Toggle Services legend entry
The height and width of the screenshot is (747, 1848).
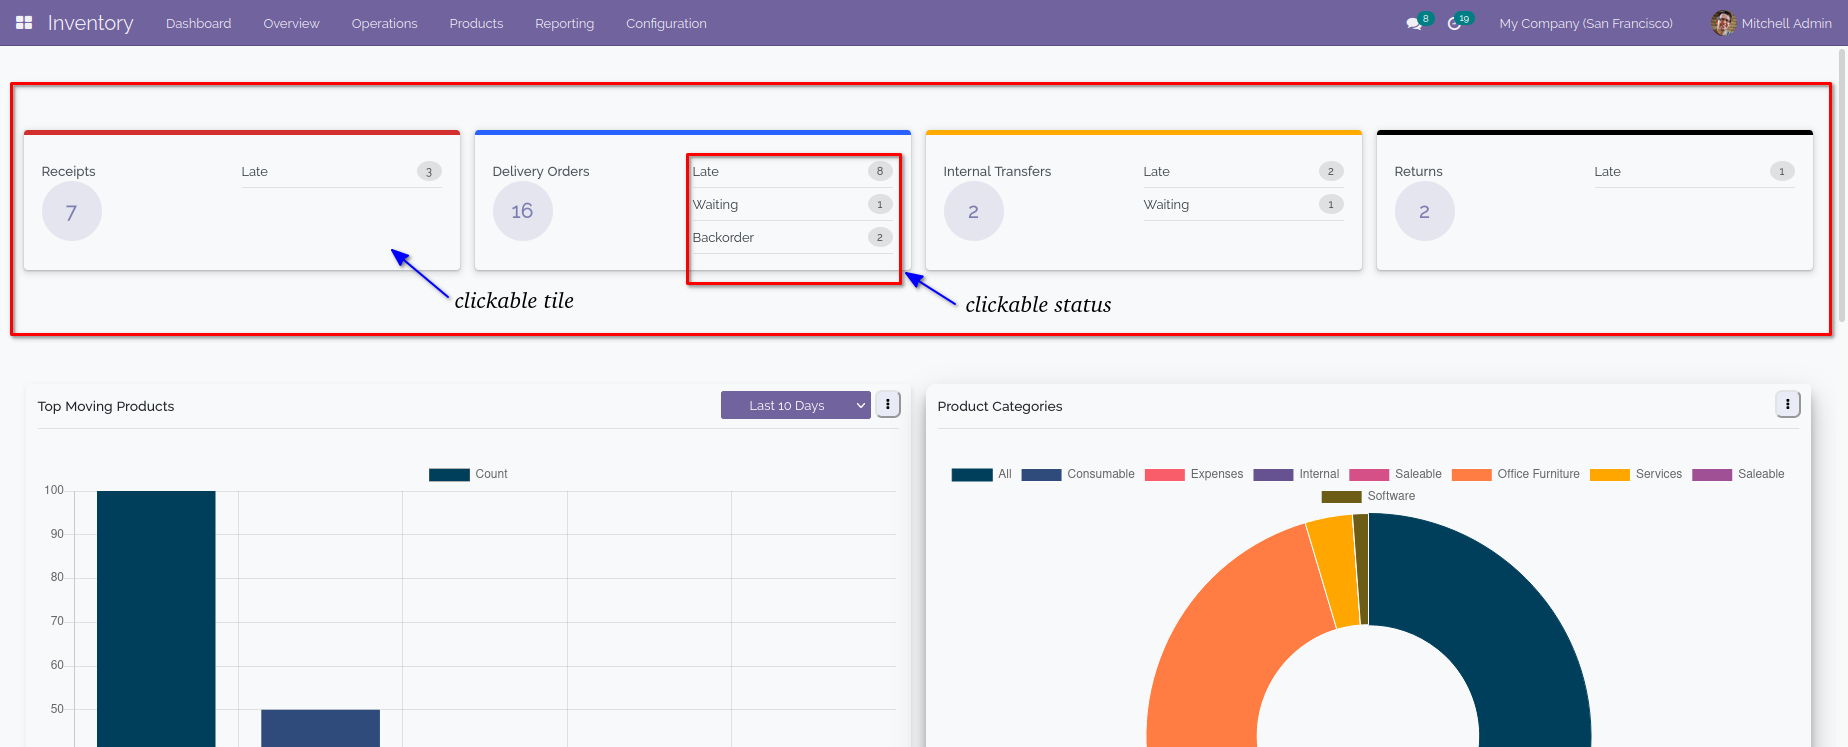(x=1636, y=474)
